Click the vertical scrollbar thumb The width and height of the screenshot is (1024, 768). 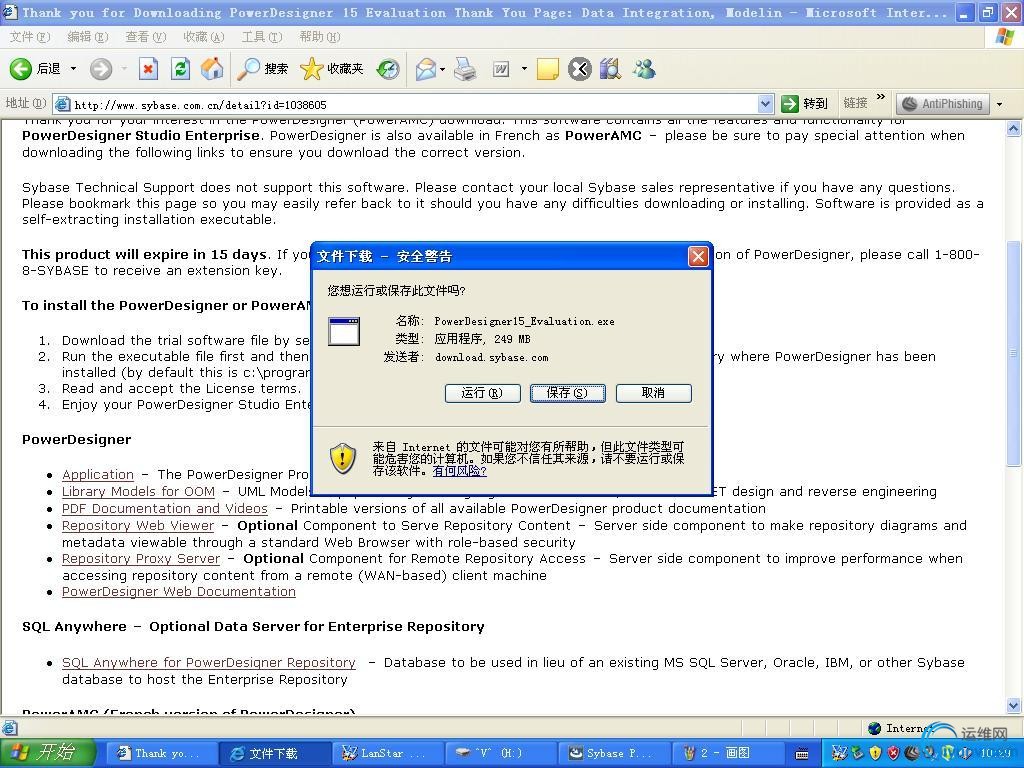click(x=1014, y=353)
